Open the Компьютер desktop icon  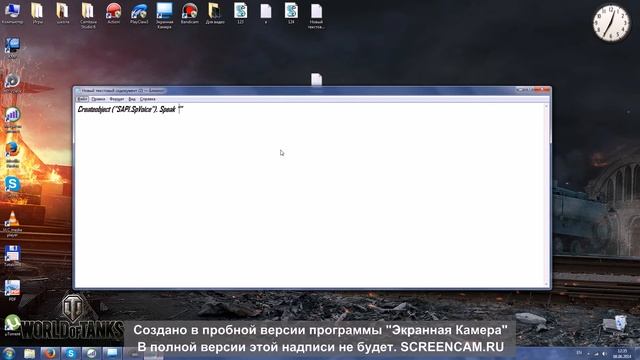point(12,13)
